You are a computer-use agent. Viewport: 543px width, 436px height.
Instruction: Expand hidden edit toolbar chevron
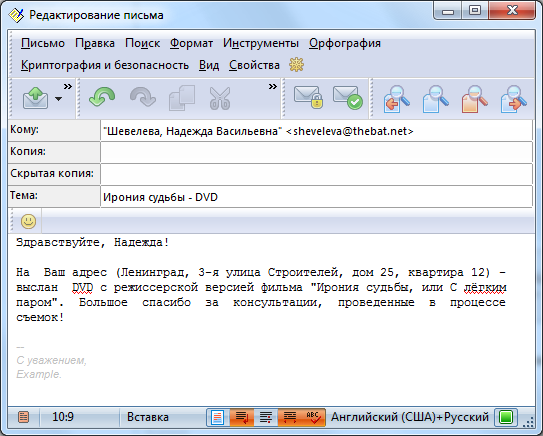coord(273,86)
